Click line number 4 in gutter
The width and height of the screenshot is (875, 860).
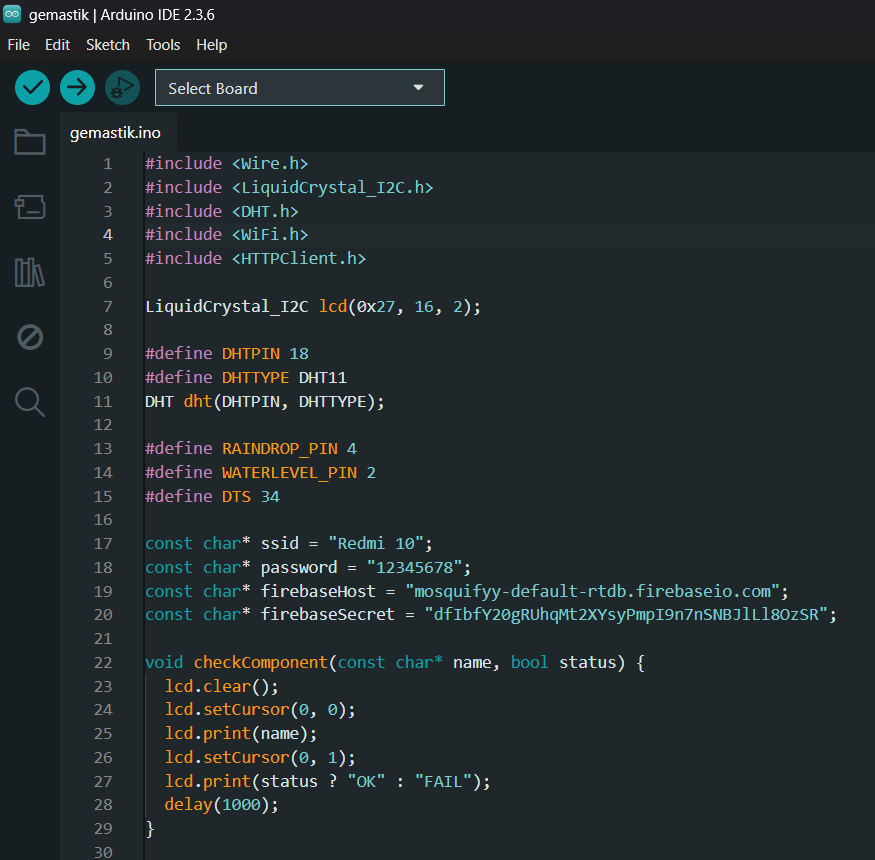point(108,235)
